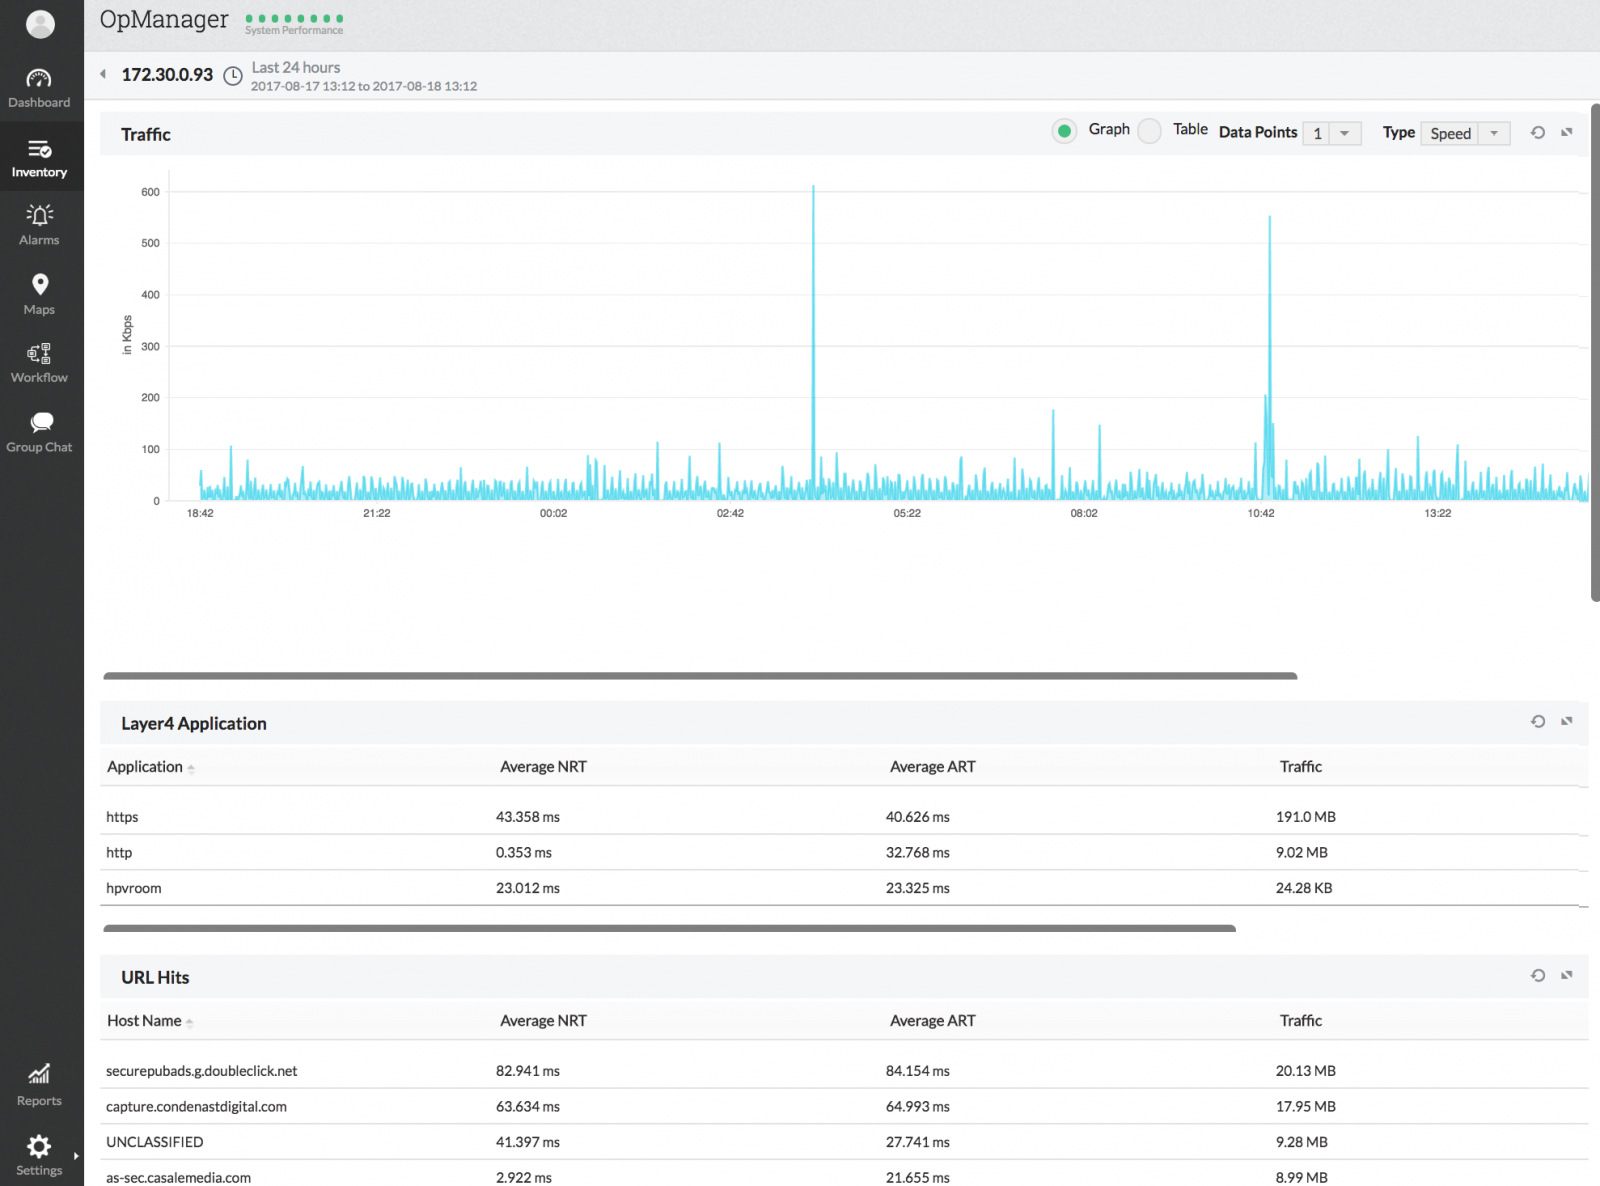Viewport: 1600px width, 1186px height.
Task: Open the Workflow section
Action: point(39,363)
